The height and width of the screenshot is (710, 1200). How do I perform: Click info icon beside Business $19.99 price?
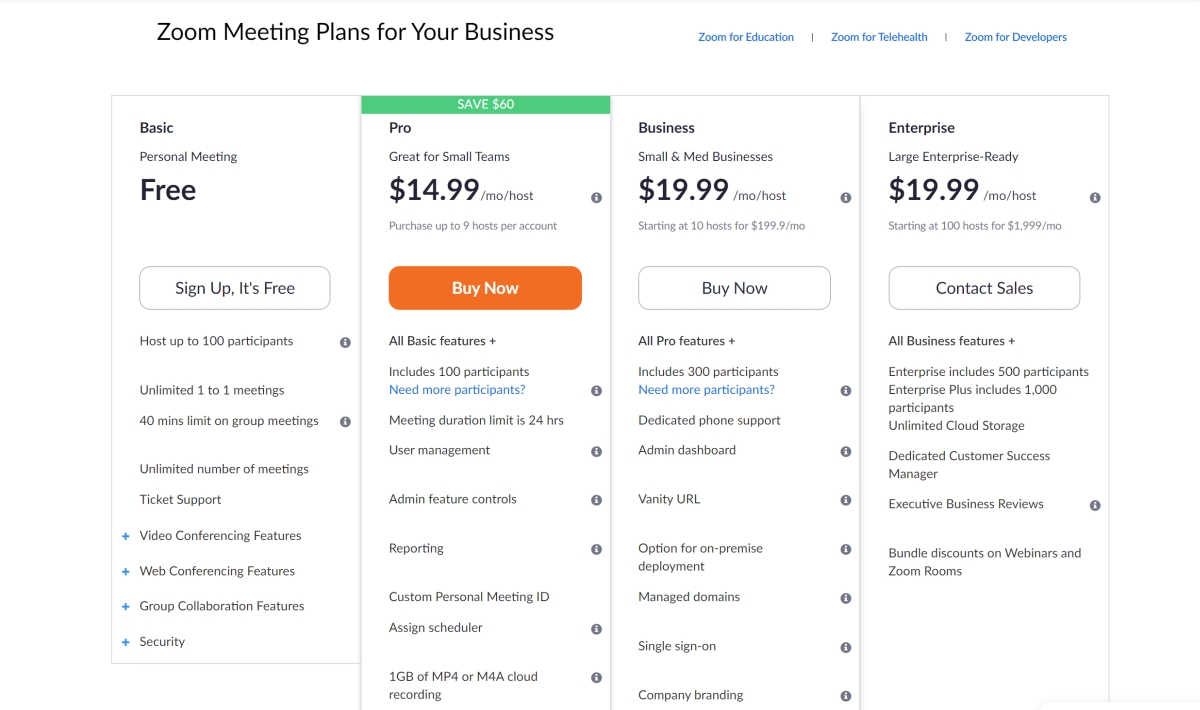845,198
